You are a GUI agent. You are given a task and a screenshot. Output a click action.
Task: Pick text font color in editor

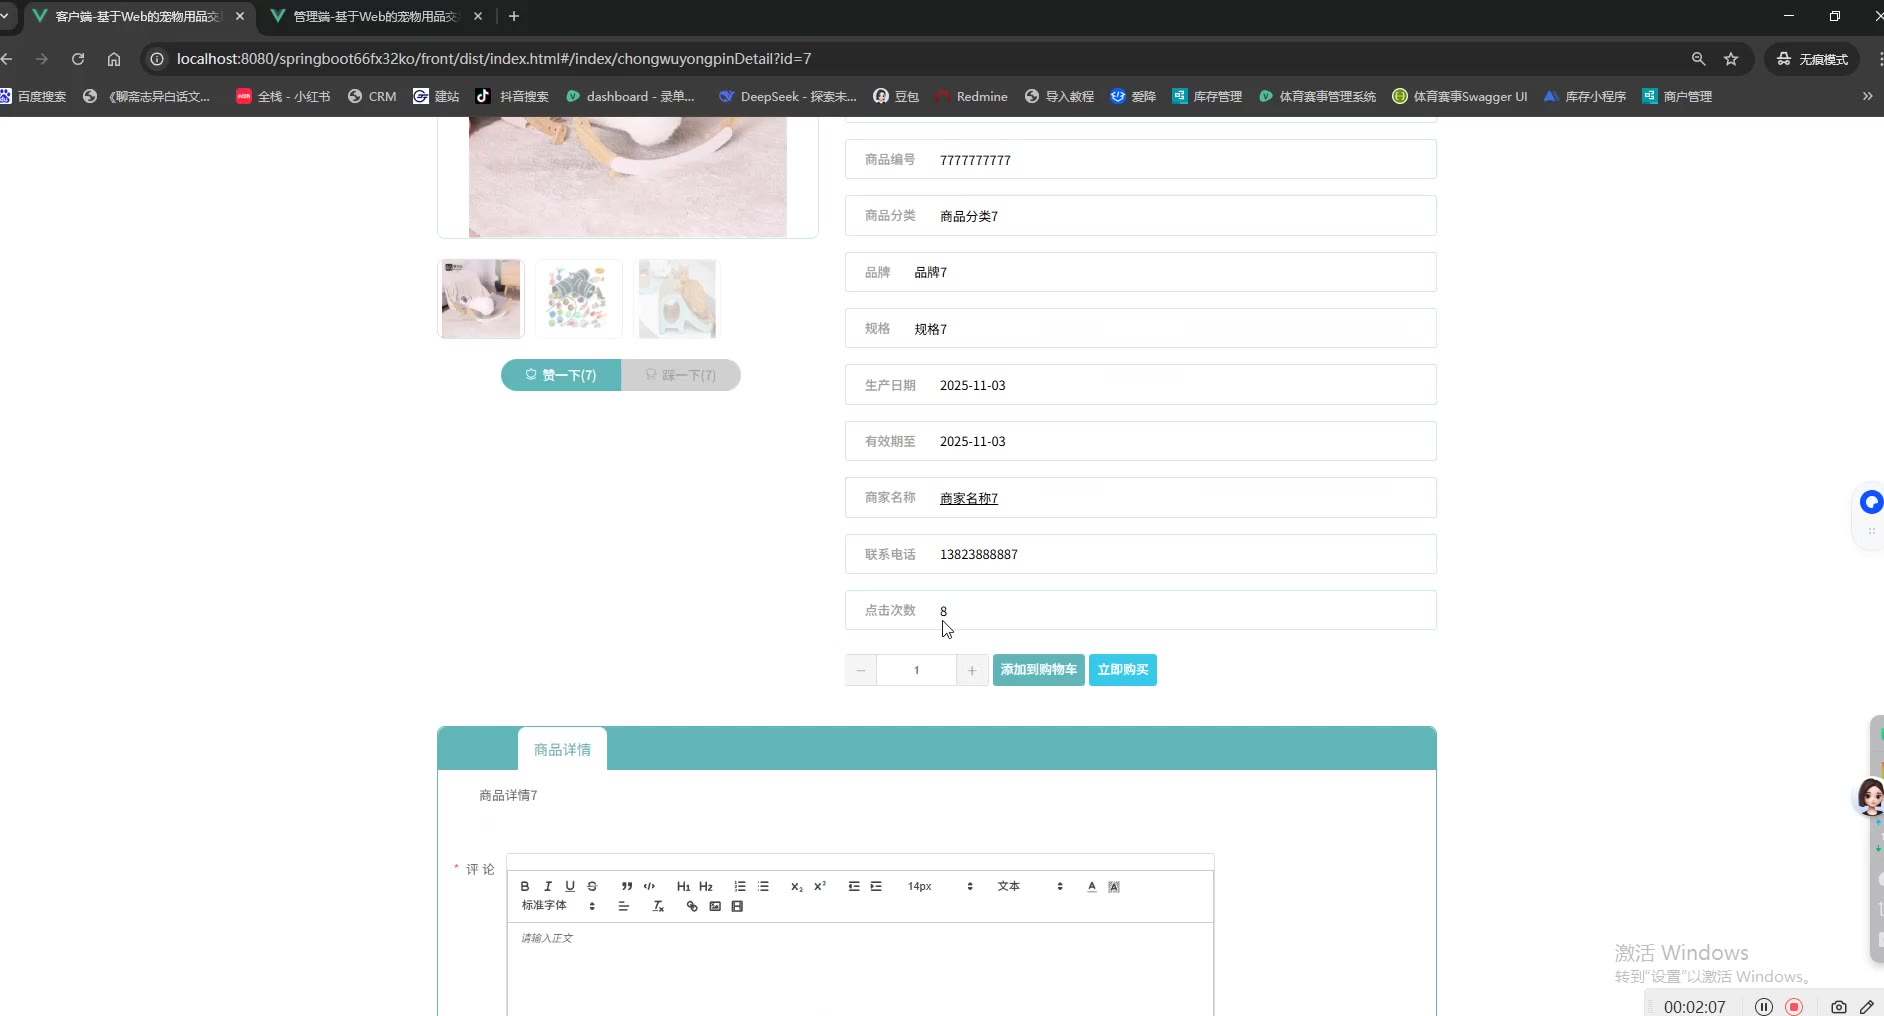(1092, 886)
